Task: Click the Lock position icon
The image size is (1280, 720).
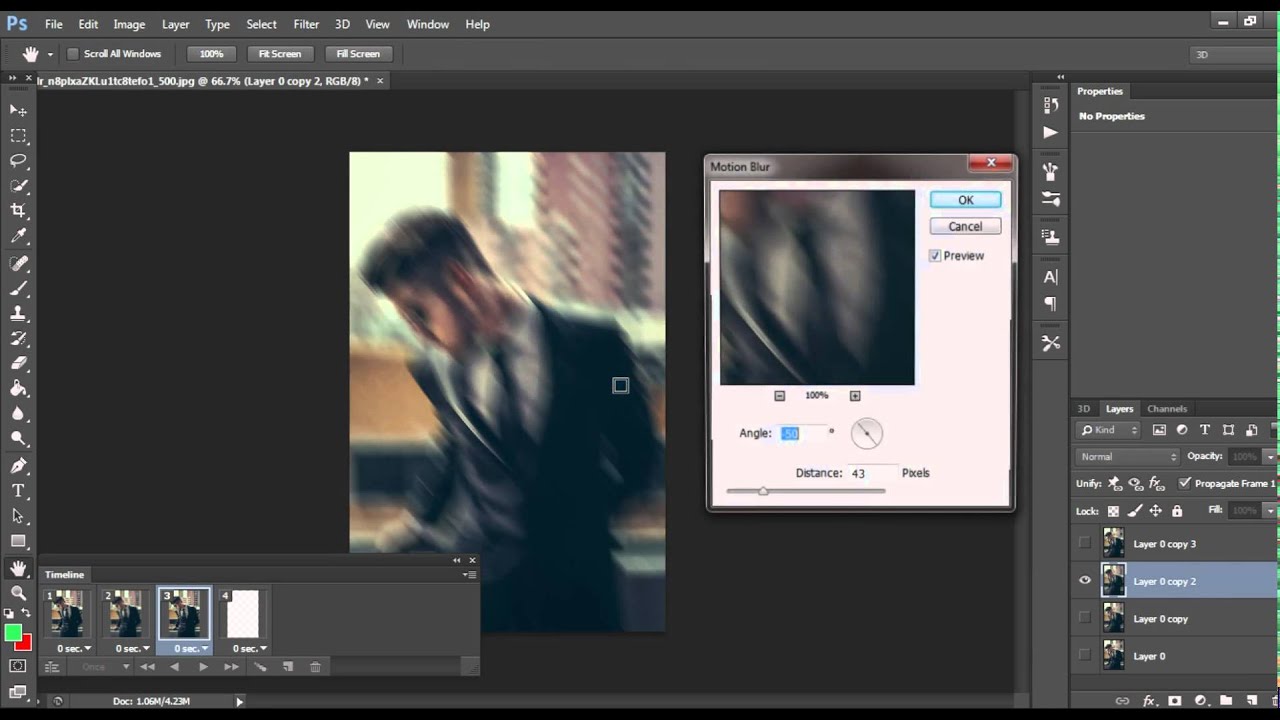Action: (1155, 511)
